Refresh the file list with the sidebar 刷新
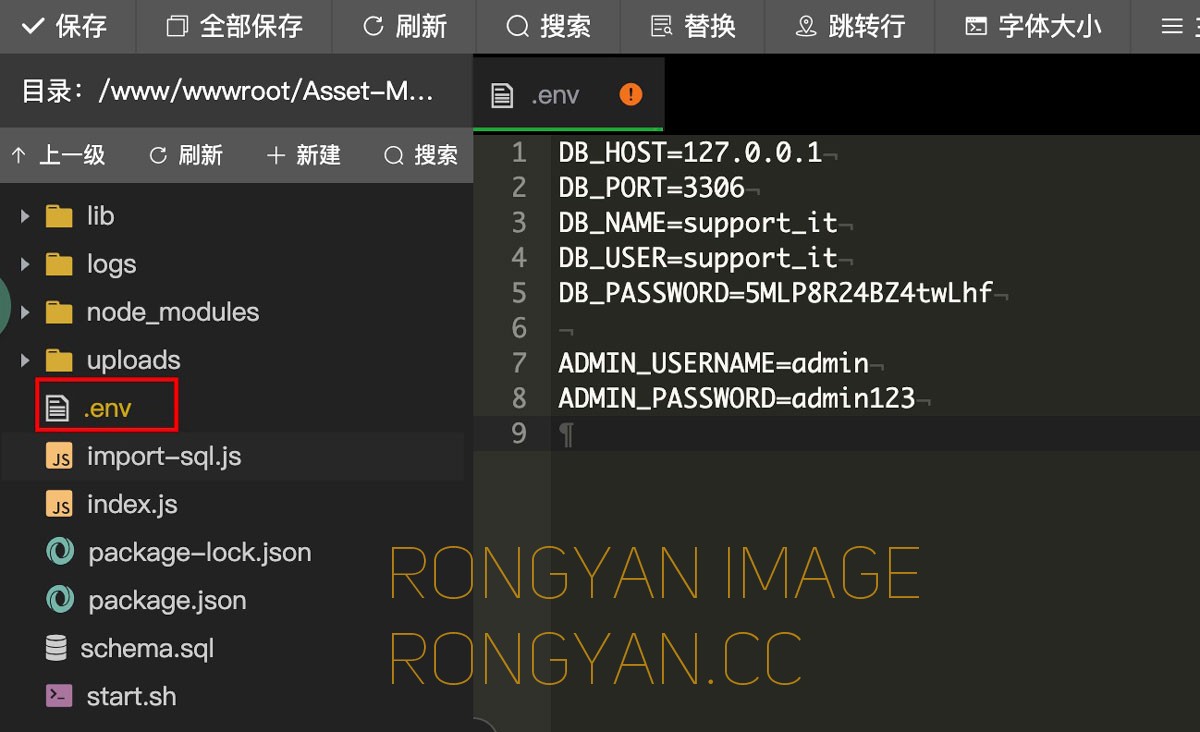The image size is (1200, 732). (x=186, y=155)
